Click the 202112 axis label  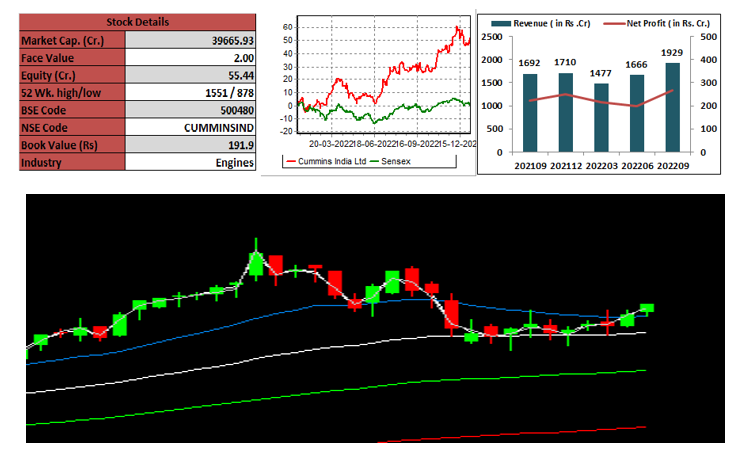point(566,166)
